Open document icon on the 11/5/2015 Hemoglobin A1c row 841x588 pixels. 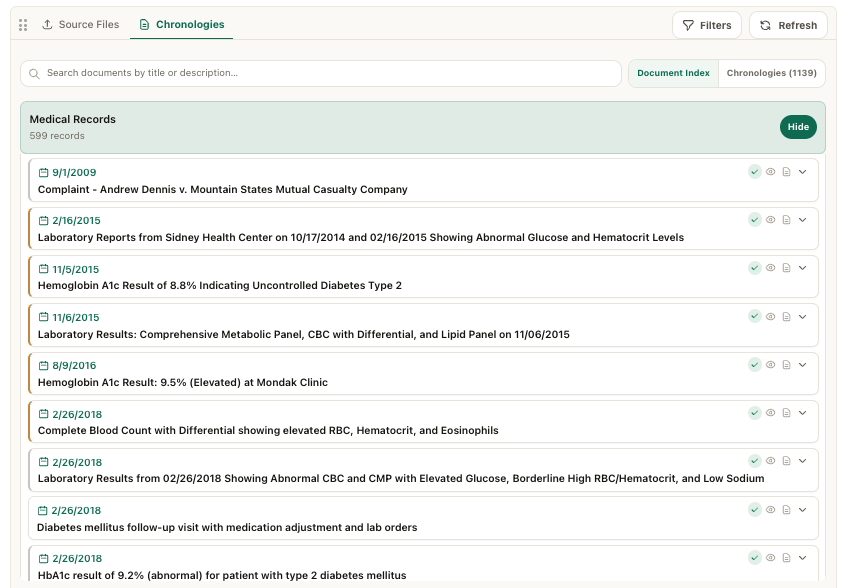(x=786, y=268)
